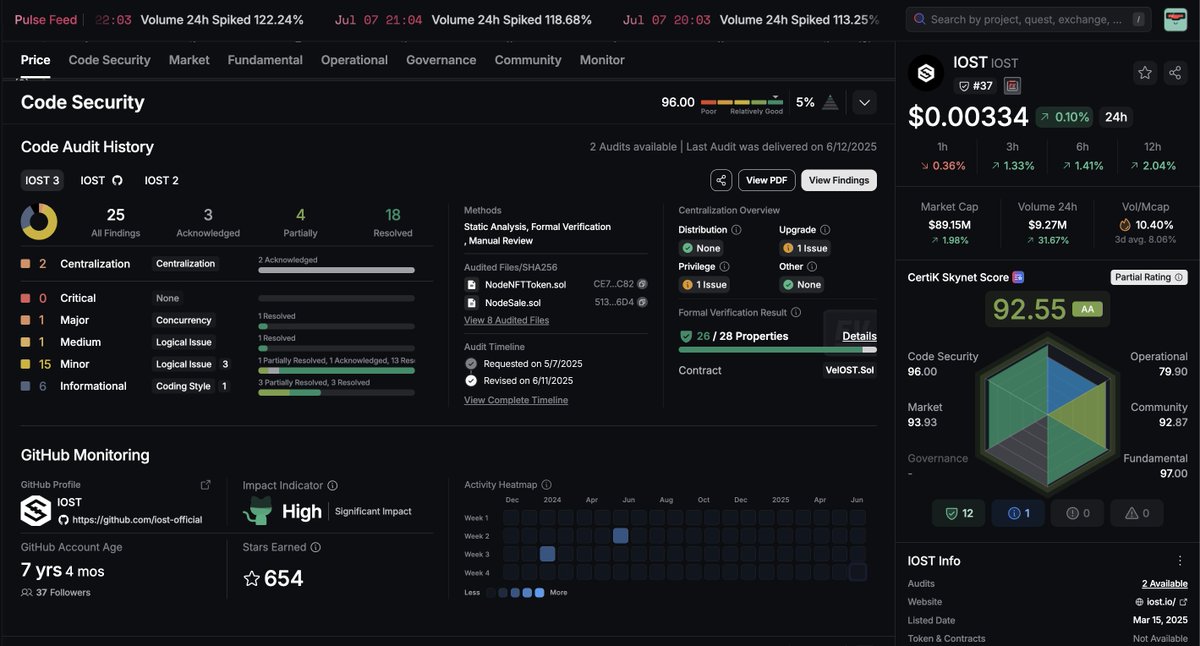The height and width of the screenshot is (646, 1200).
Task: Click the findings donut chart
Action: pos(39,222)
